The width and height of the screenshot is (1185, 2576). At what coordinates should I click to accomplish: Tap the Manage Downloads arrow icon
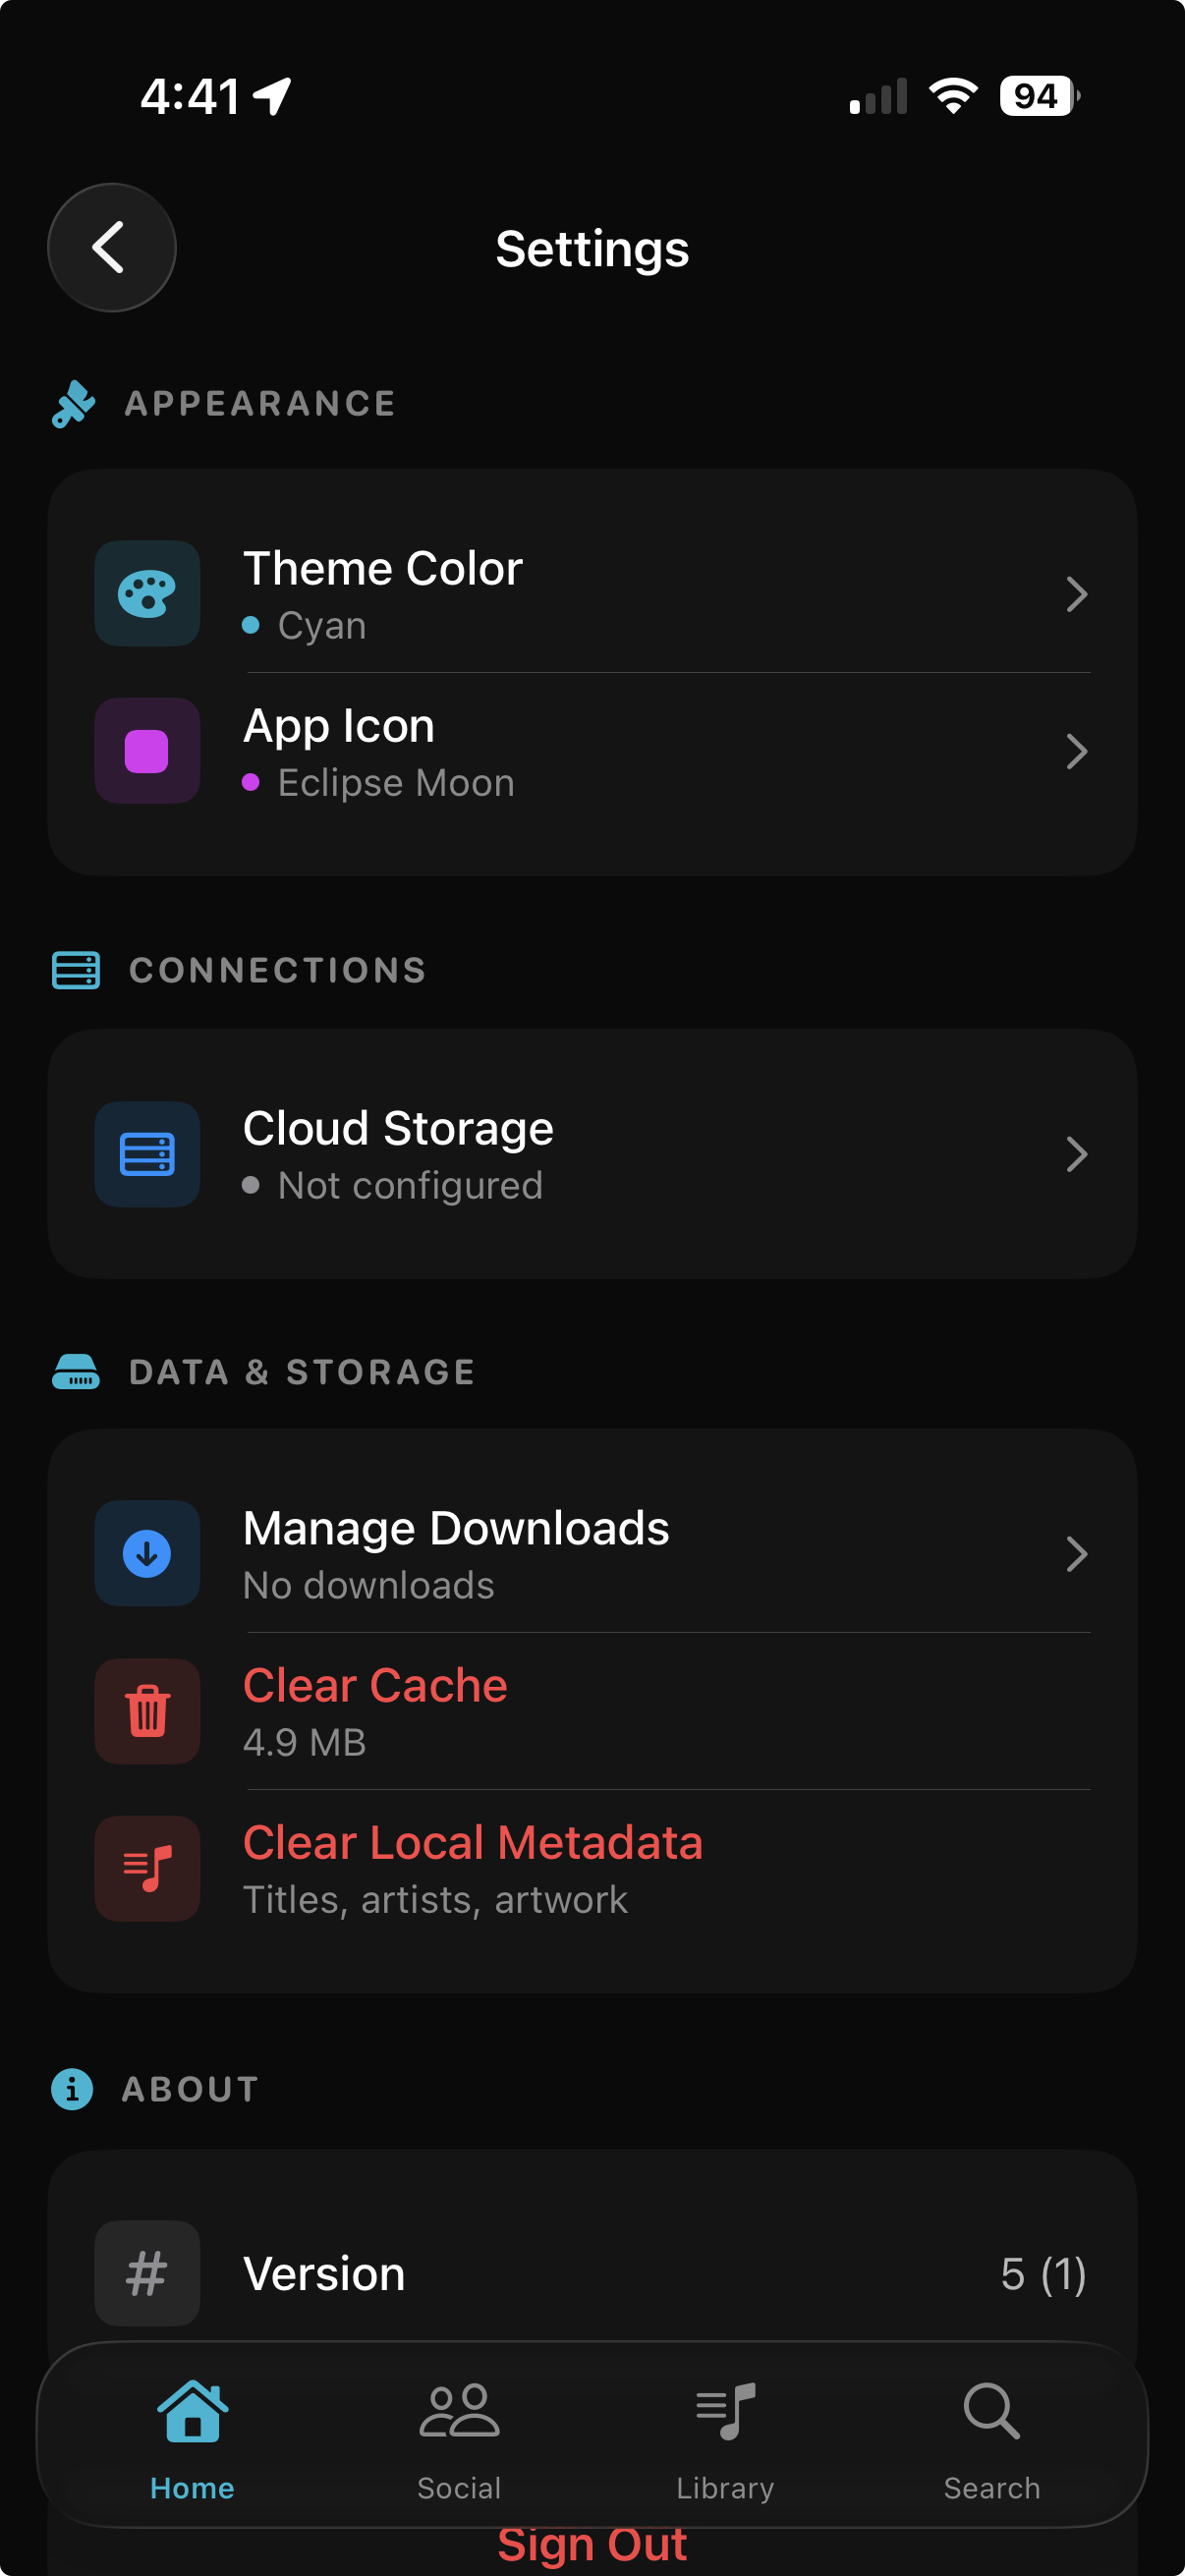tap(147, 1553)
